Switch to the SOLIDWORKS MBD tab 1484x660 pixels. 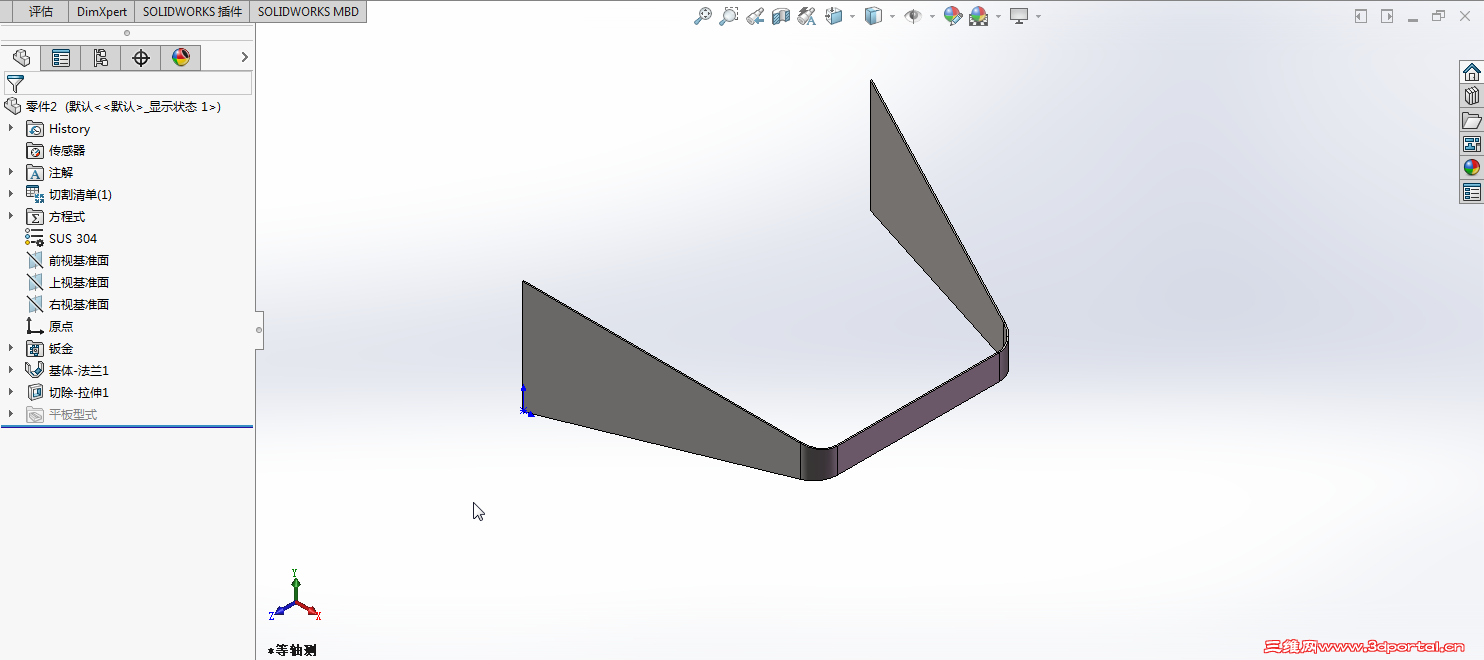coord(310,12)
